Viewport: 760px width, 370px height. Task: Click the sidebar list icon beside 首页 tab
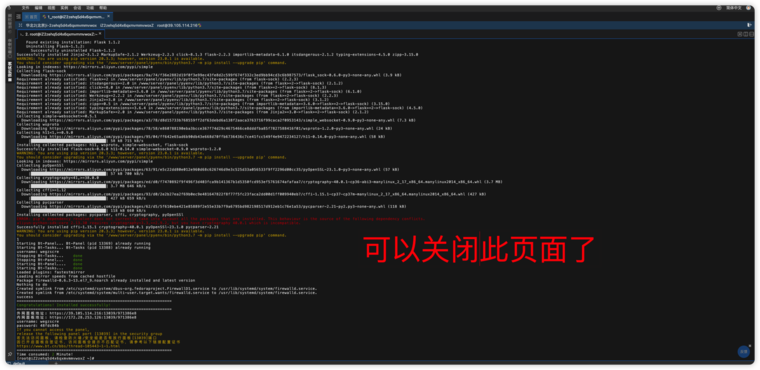[18, 16]
